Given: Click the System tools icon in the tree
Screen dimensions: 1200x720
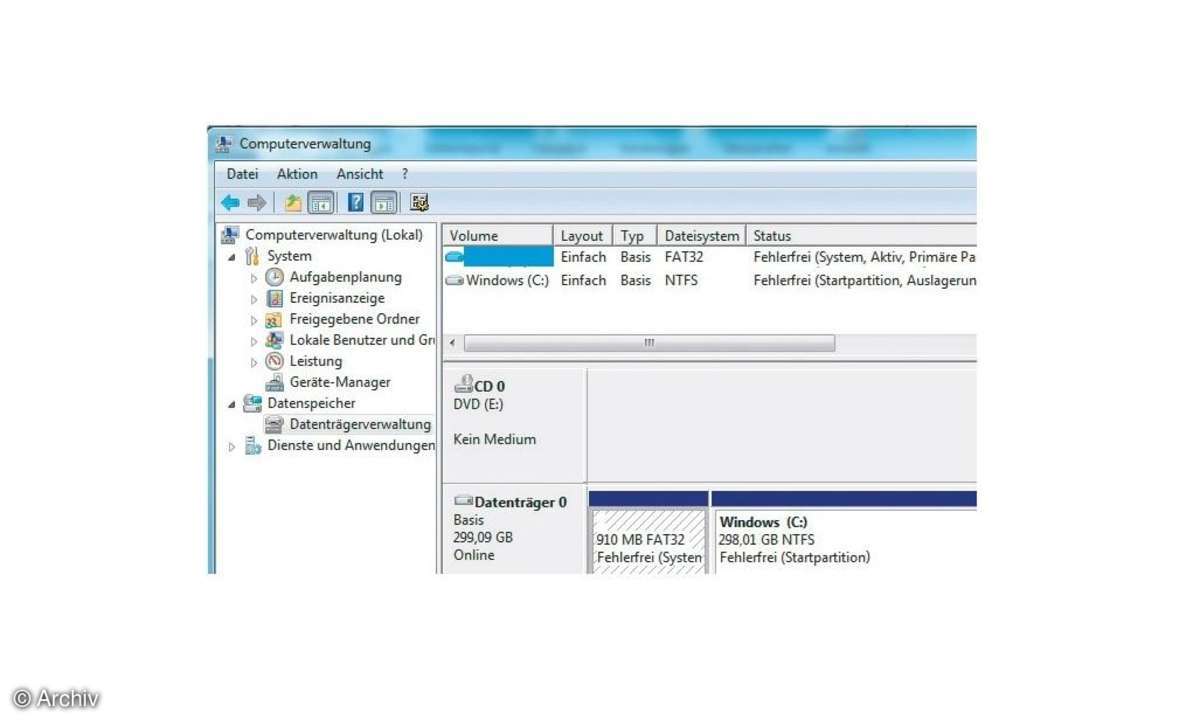Looking at the screenshot, I should [x=253, y=257].
